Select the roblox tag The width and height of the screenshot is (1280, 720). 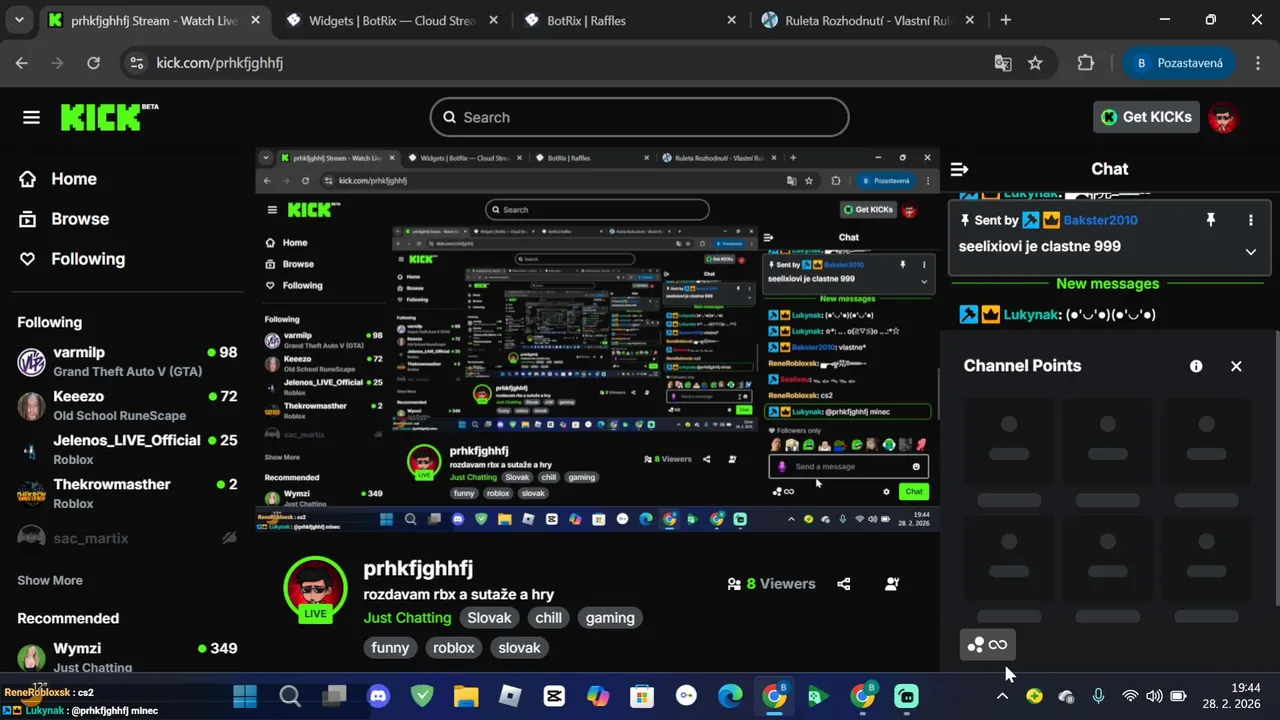point(453,648)
